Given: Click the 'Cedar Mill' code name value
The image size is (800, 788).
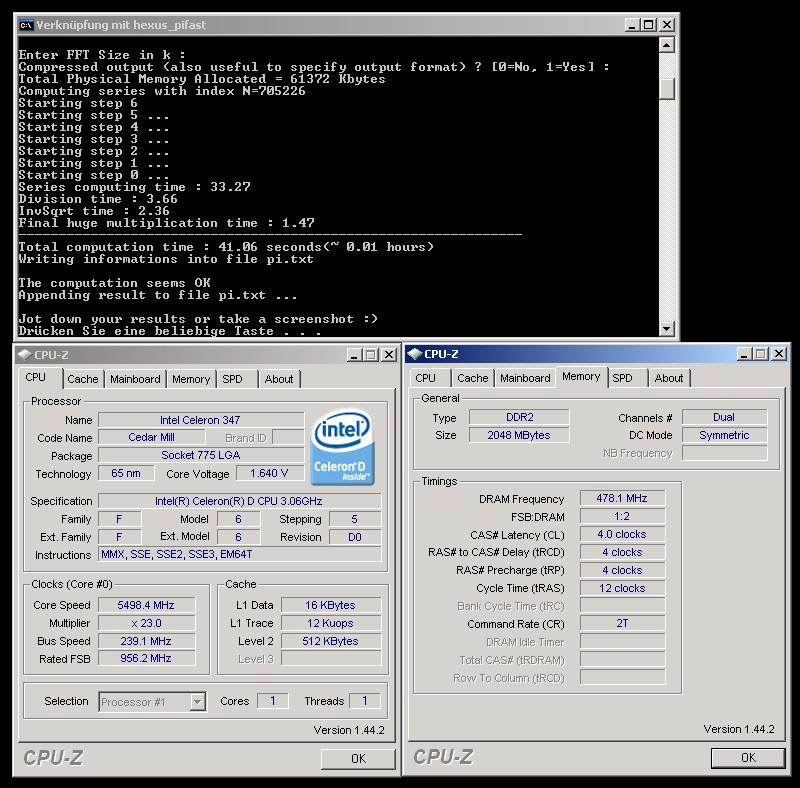Looking at the screenshot, I should pos(152,437).
